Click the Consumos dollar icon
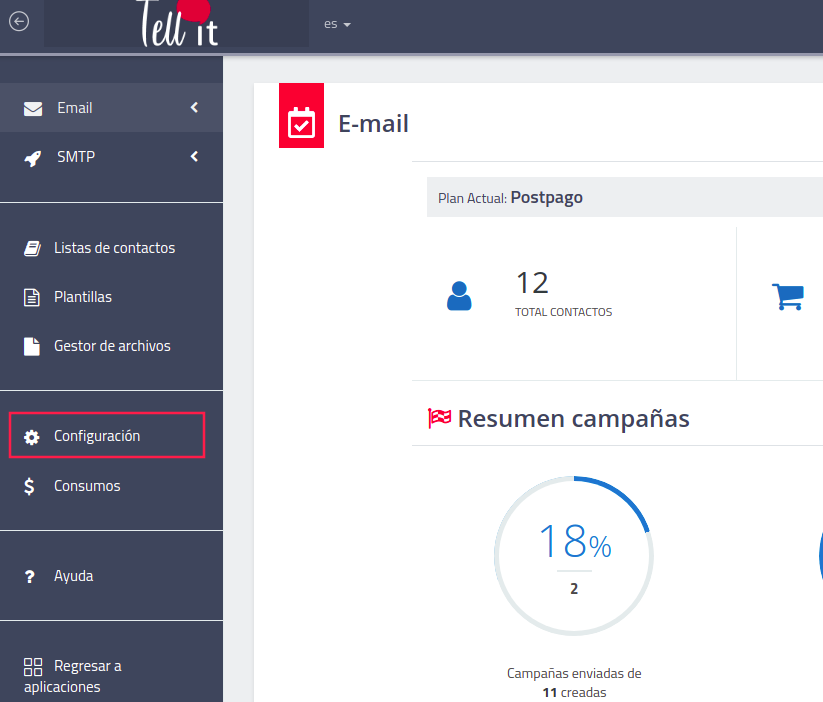The width and height of the screenshot is (823, 702). 29,487
